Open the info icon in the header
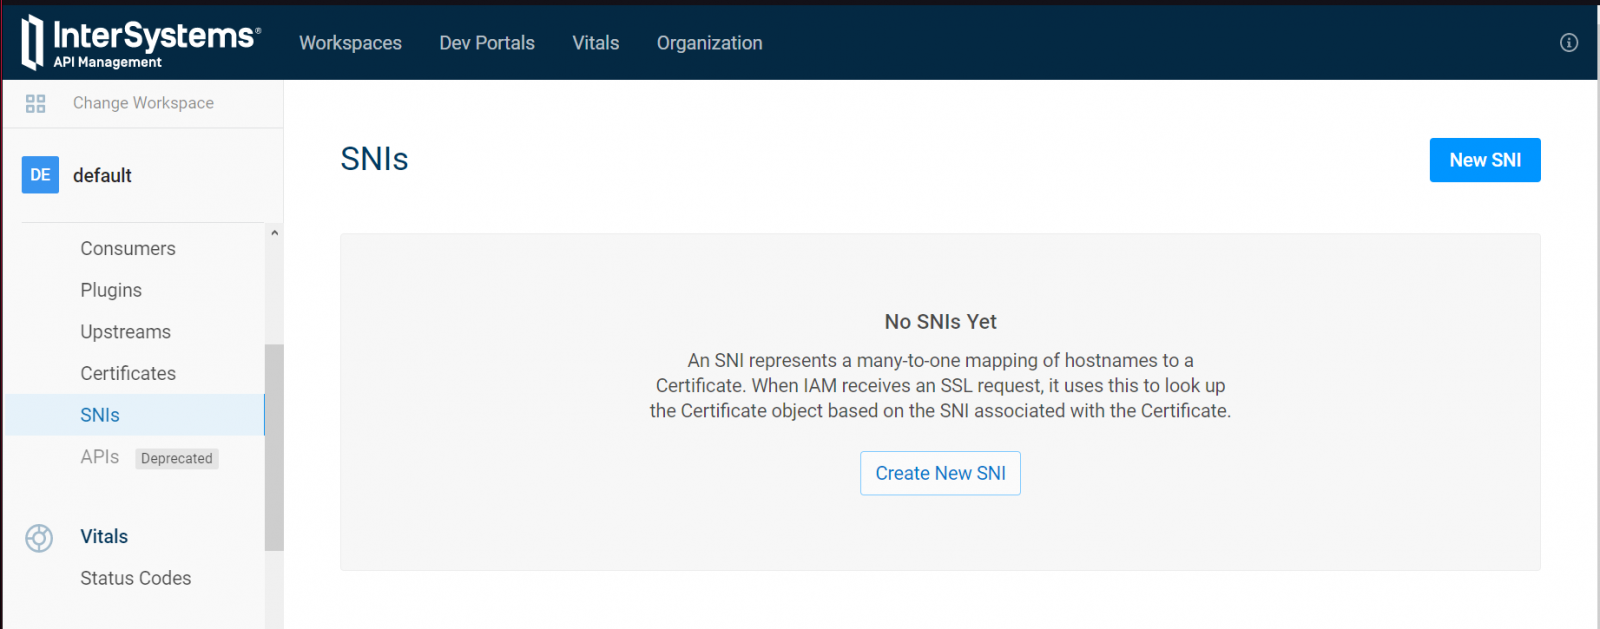 click(1568, 42)
